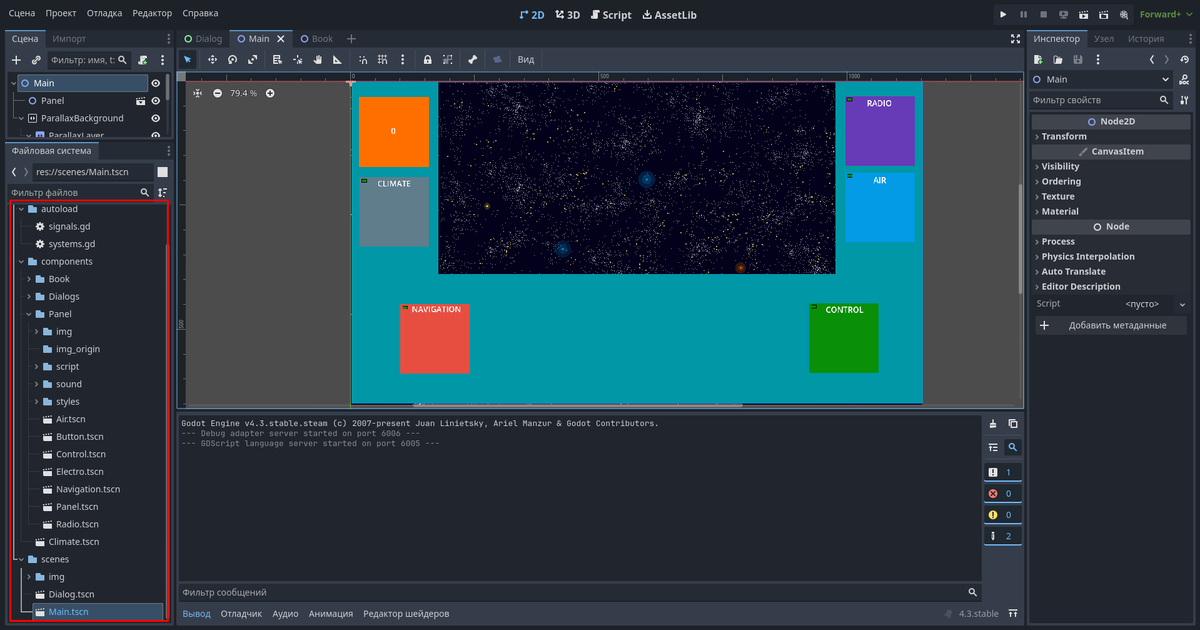Stop the running project

click(x=1043, y=14)
